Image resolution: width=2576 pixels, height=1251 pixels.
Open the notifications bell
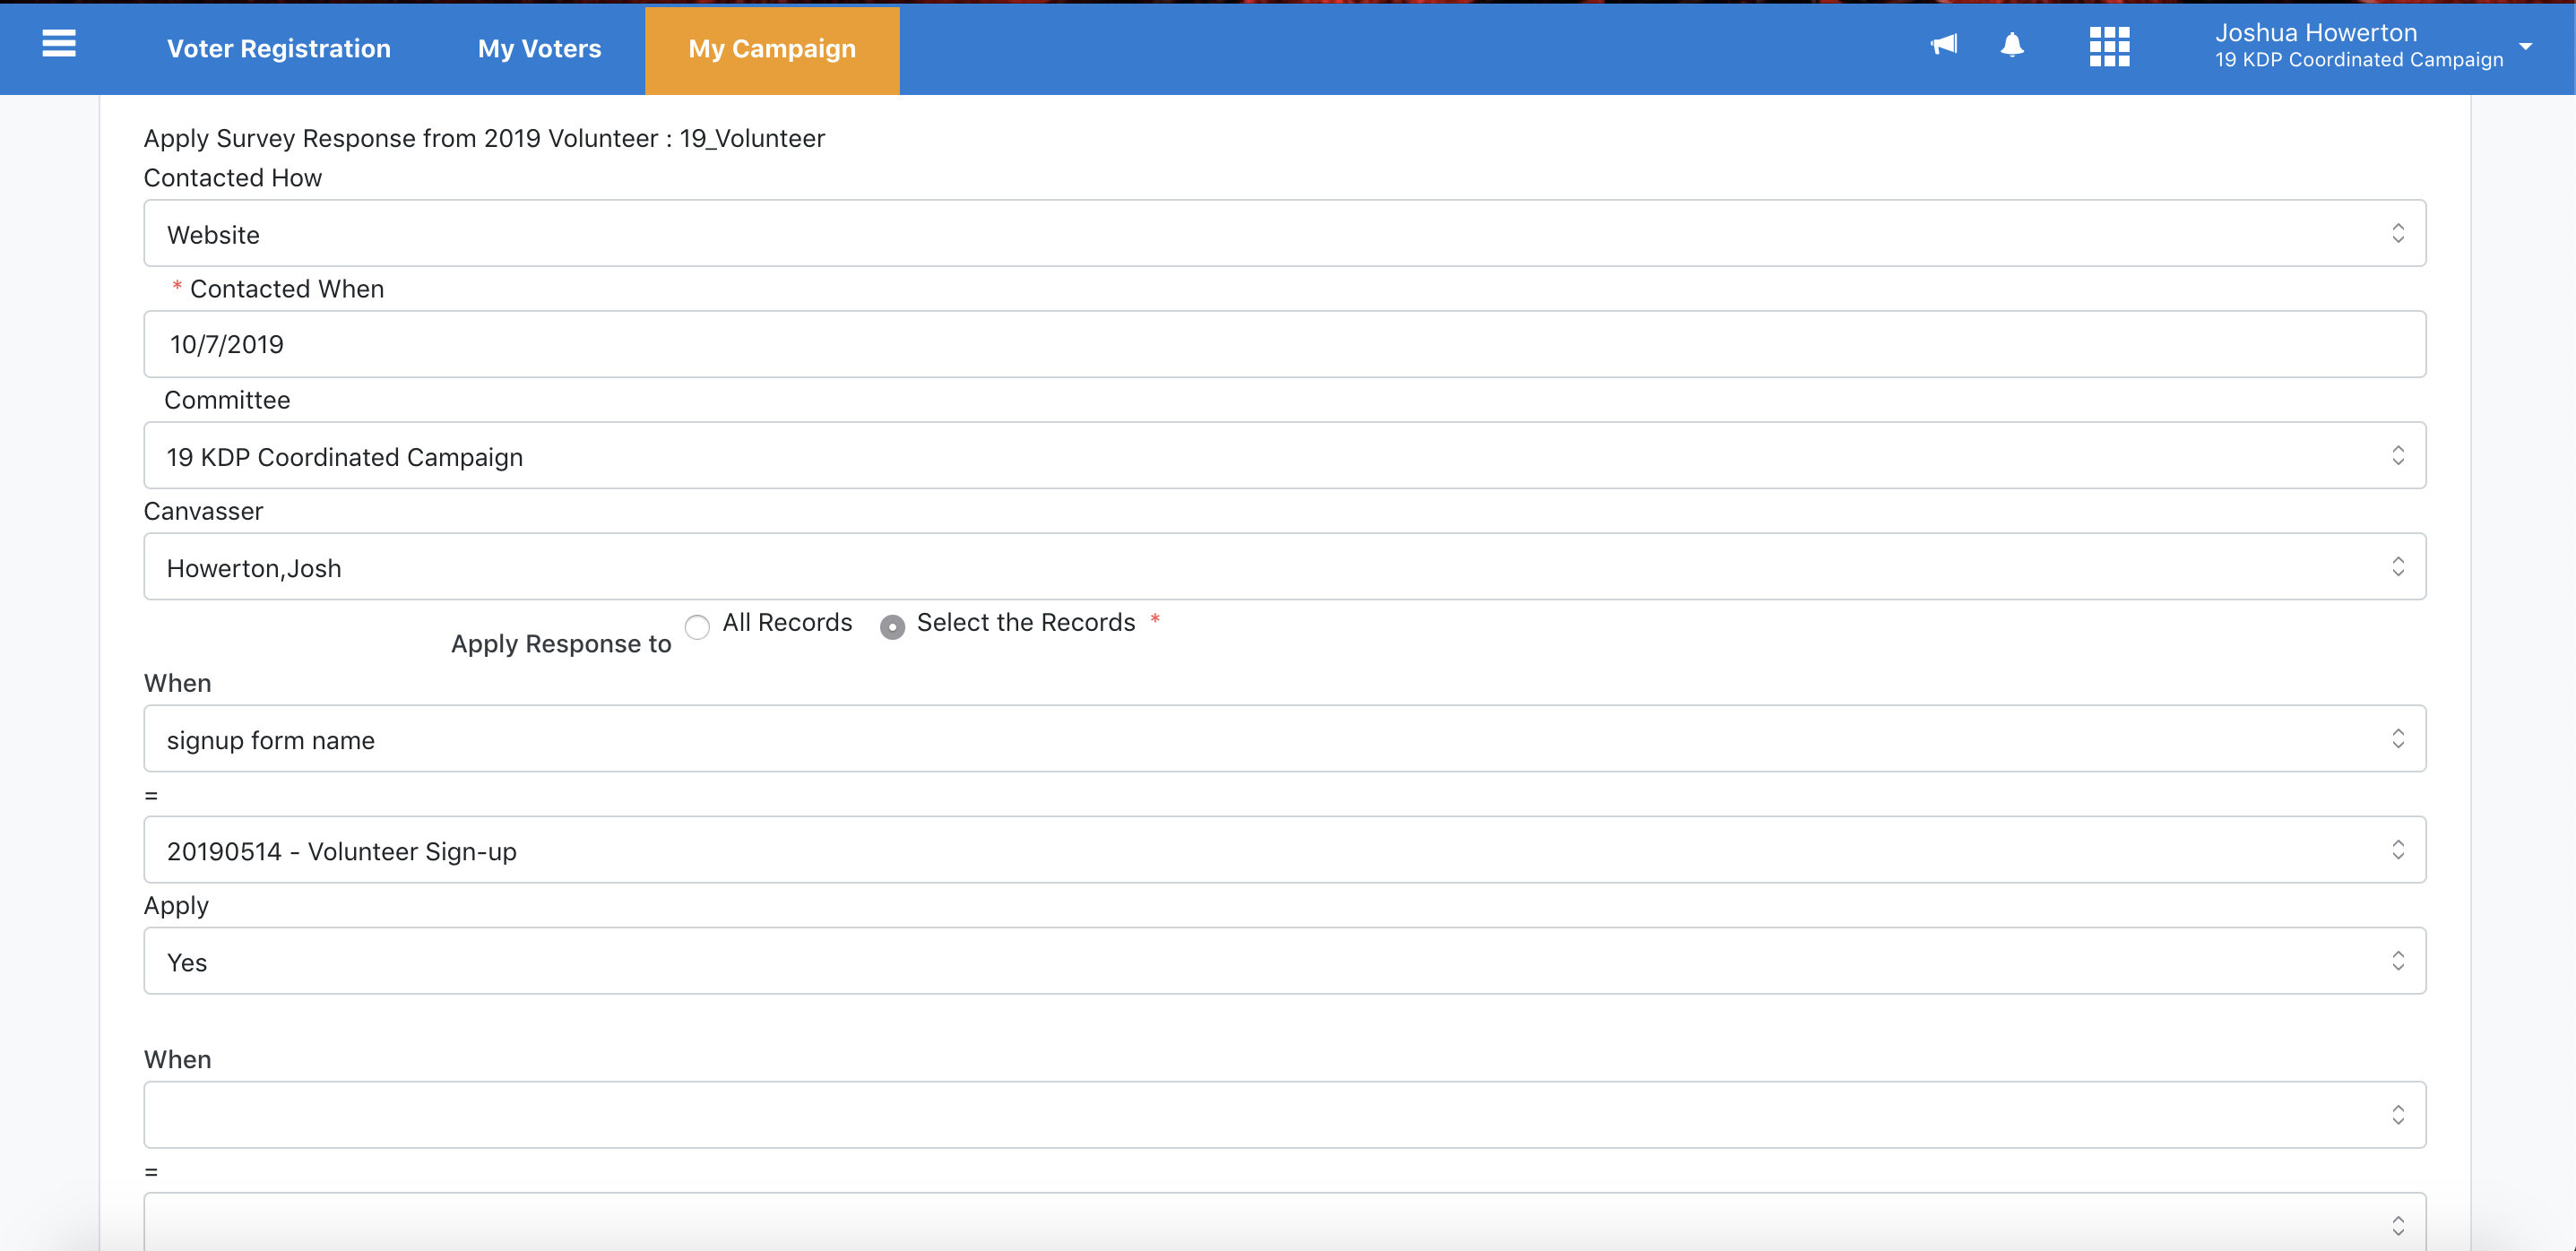(2012, 45)
